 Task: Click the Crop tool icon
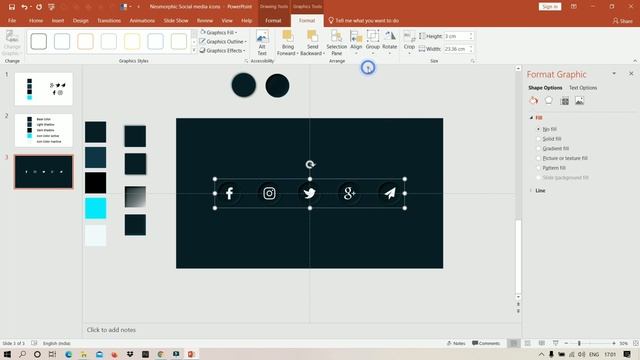(409, 37)
